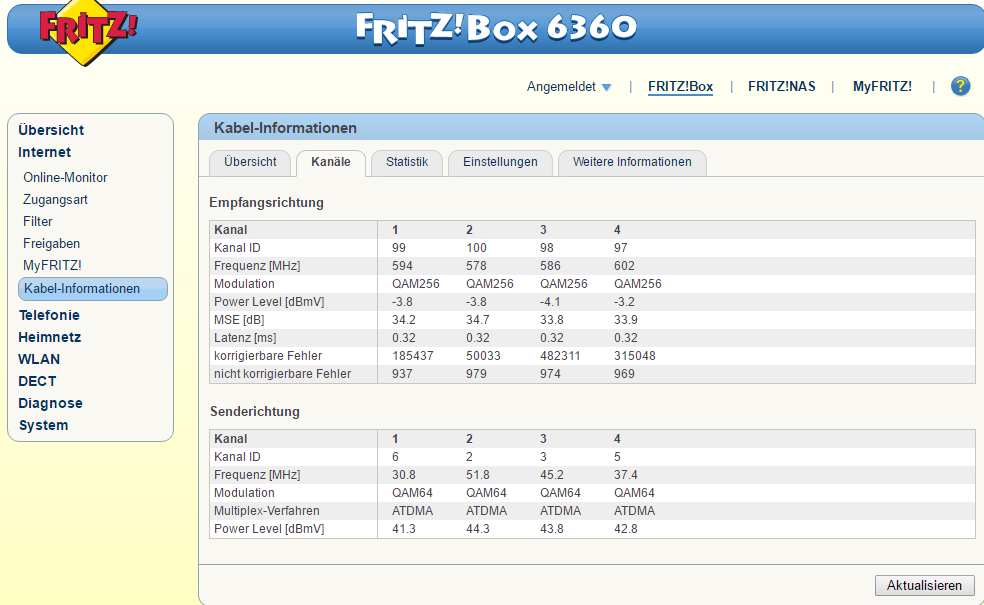Switch to the Einstellungen tab
This screenshot has height=605, width=984.
coord(500,162)
